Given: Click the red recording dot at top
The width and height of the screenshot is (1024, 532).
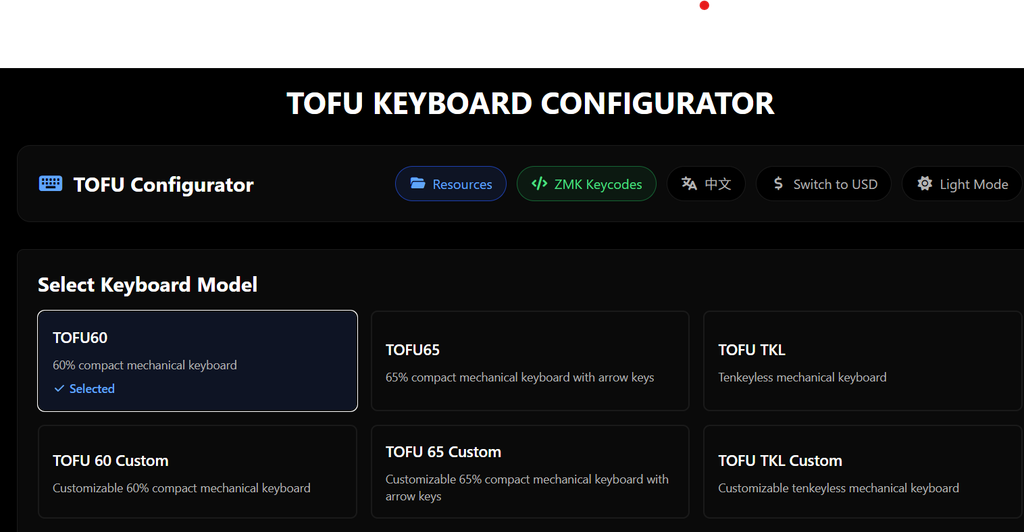Looking at the screenshot, I should point(704,6).
